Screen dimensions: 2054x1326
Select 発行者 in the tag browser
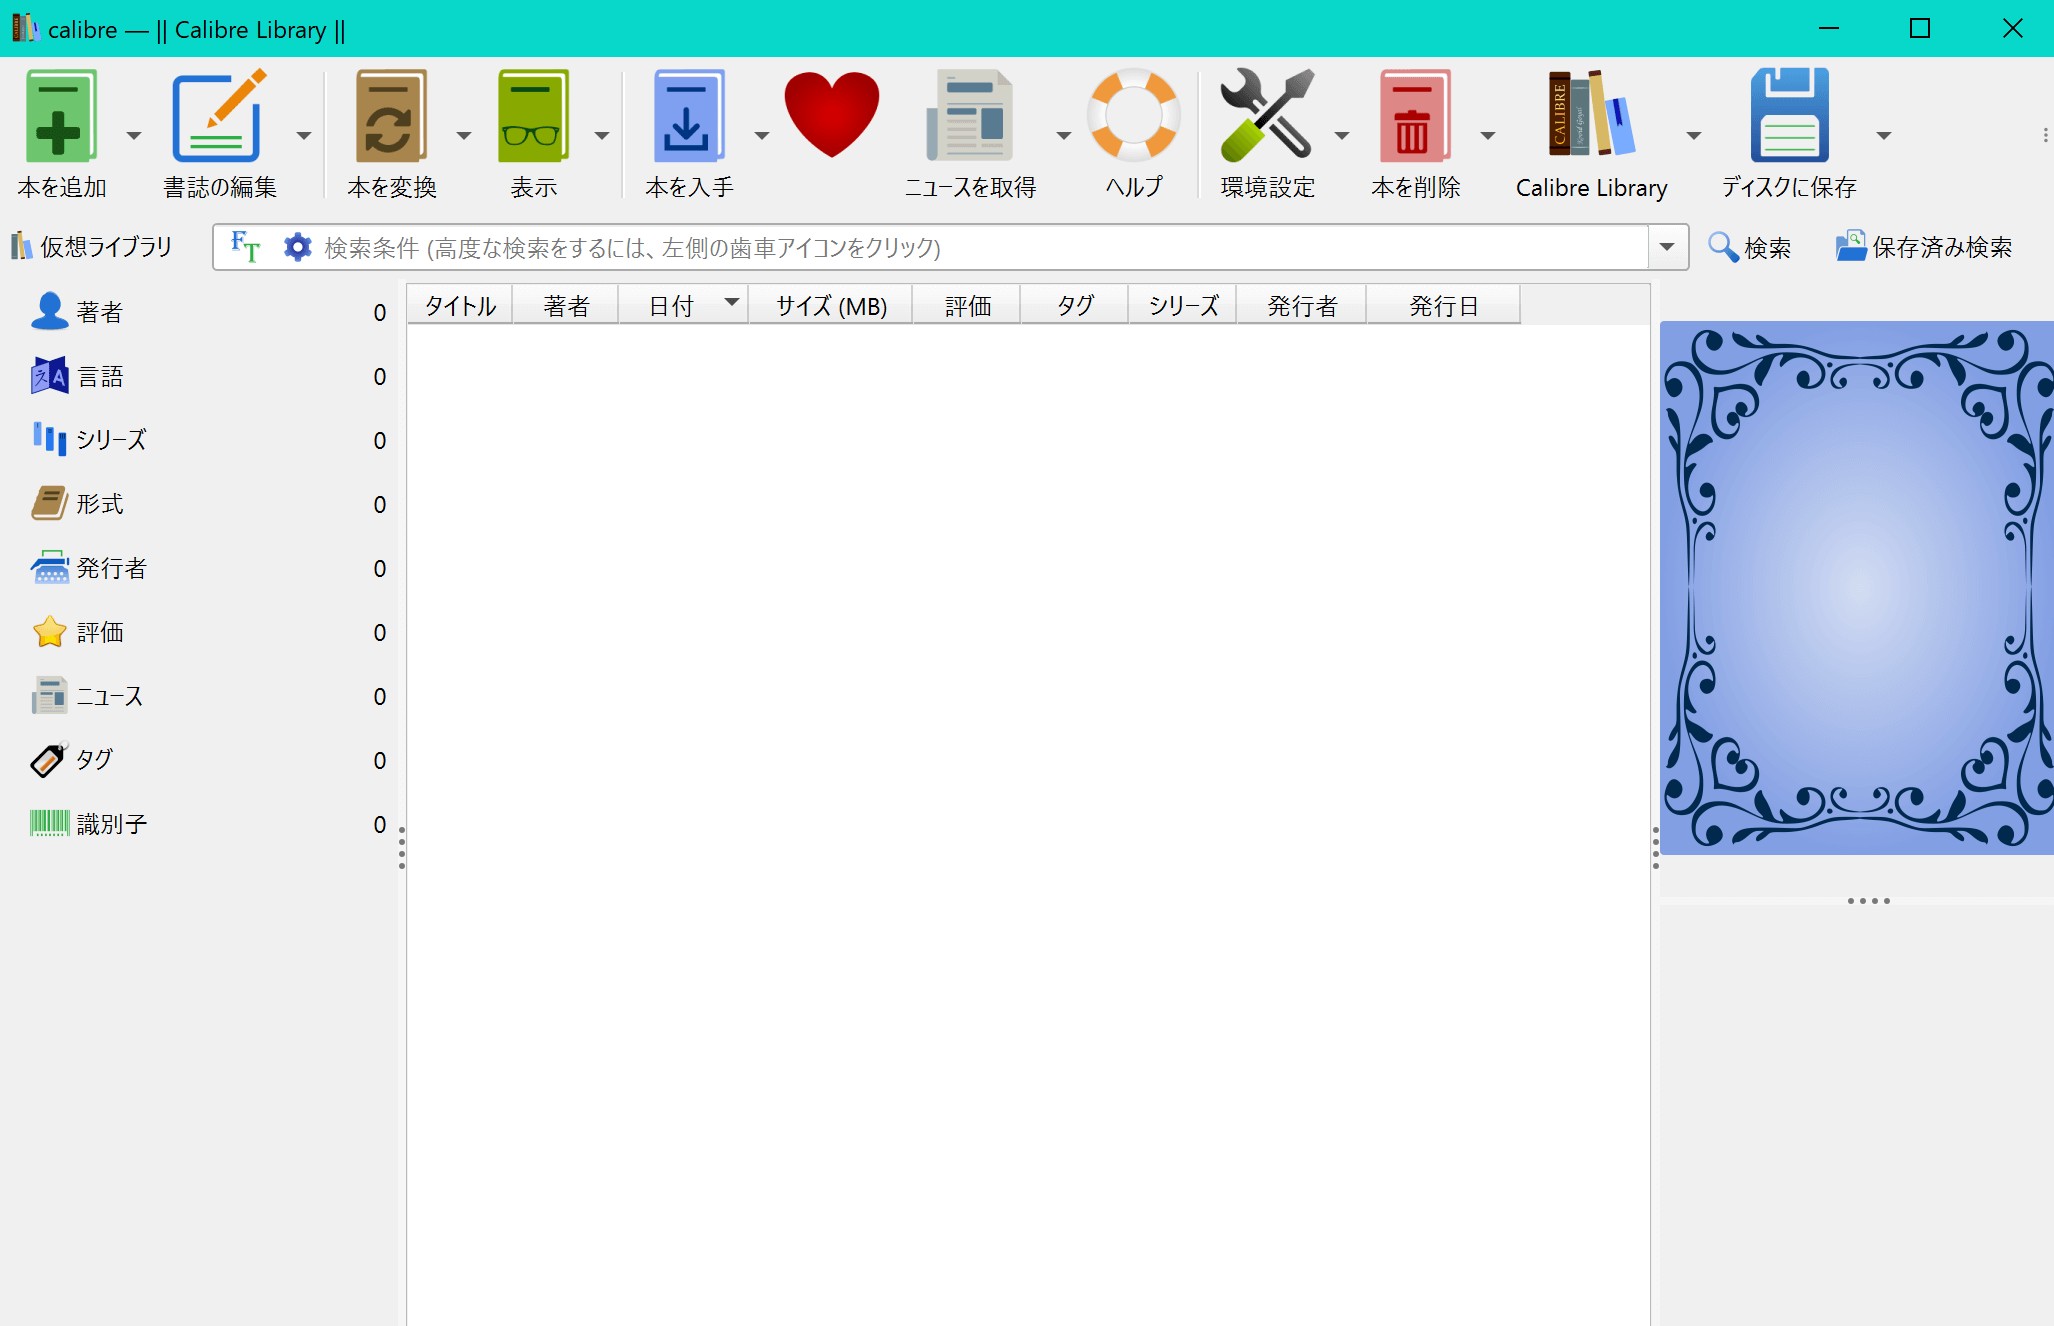click(207, 568)
